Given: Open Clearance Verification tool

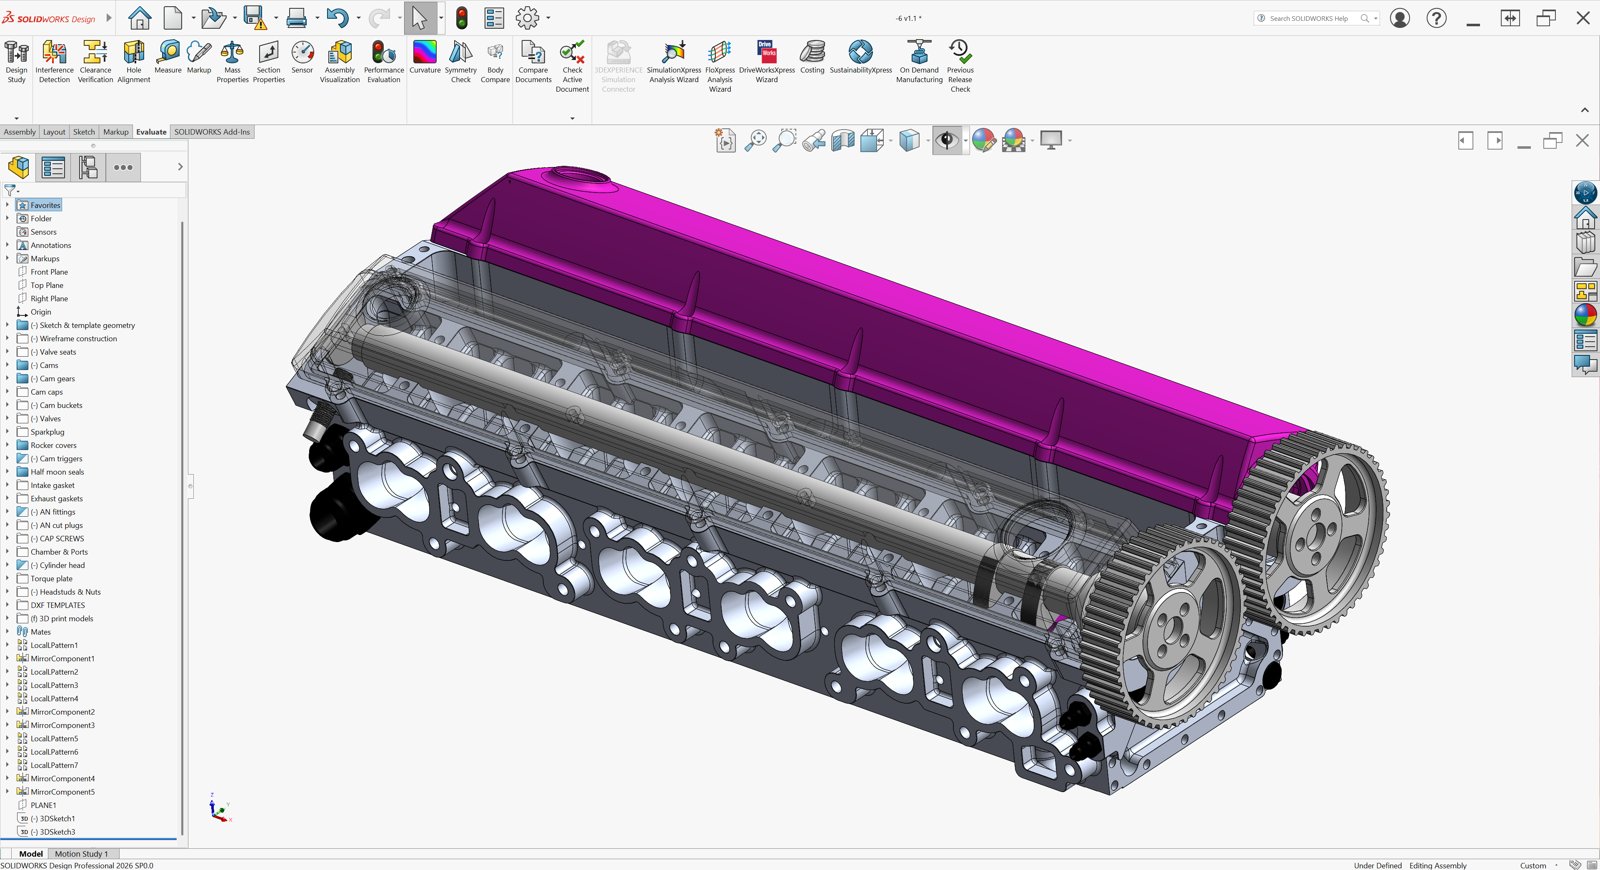Looking at the screenshot, I should pyautogui.click(x=95, y=62).
